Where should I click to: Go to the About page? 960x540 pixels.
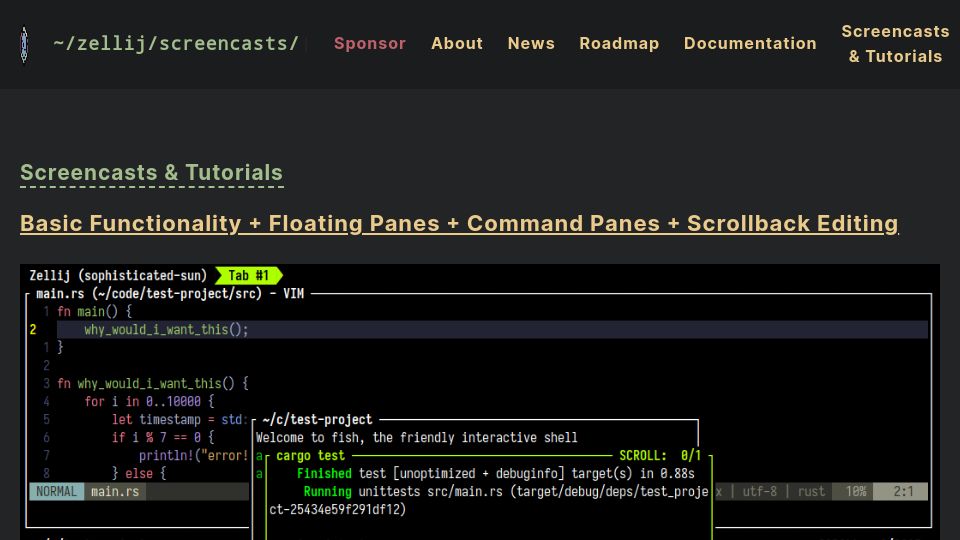(457, 43)
